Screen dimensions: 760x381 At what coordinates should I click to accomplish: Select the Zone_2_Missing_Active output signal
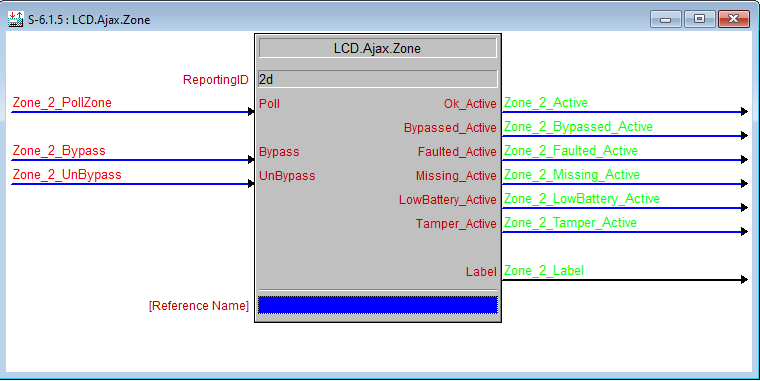[x=572, y=175]
